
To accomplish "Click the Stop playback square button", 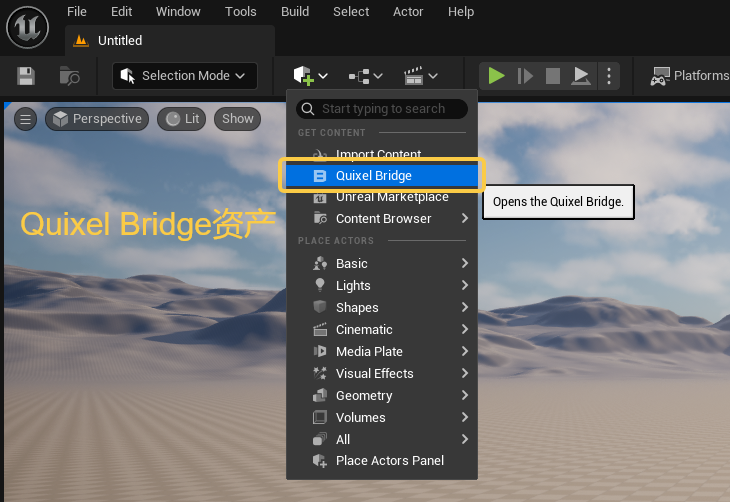I will (x=553, y=75).
